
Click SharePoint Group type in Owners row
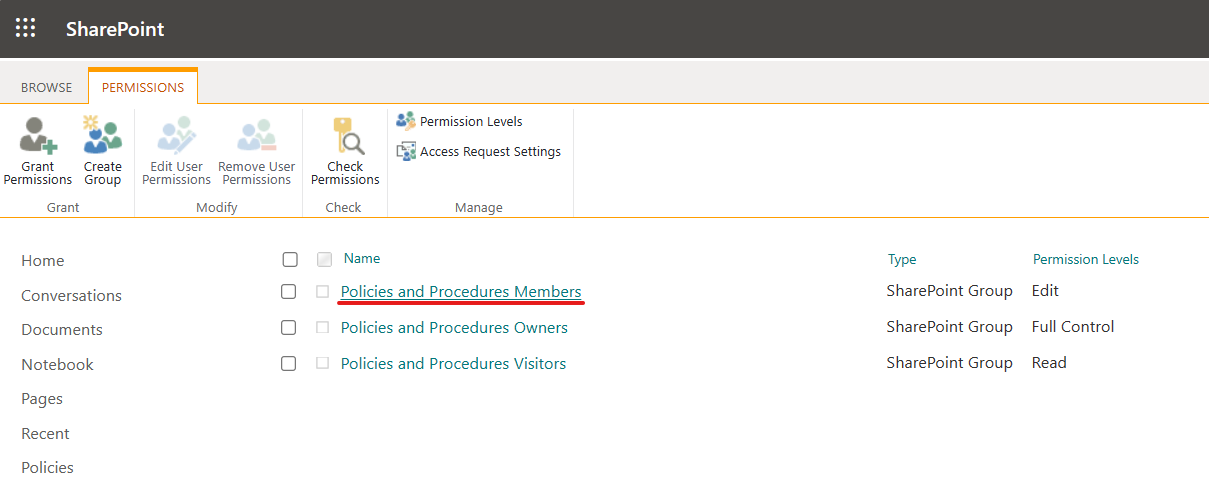950,327
